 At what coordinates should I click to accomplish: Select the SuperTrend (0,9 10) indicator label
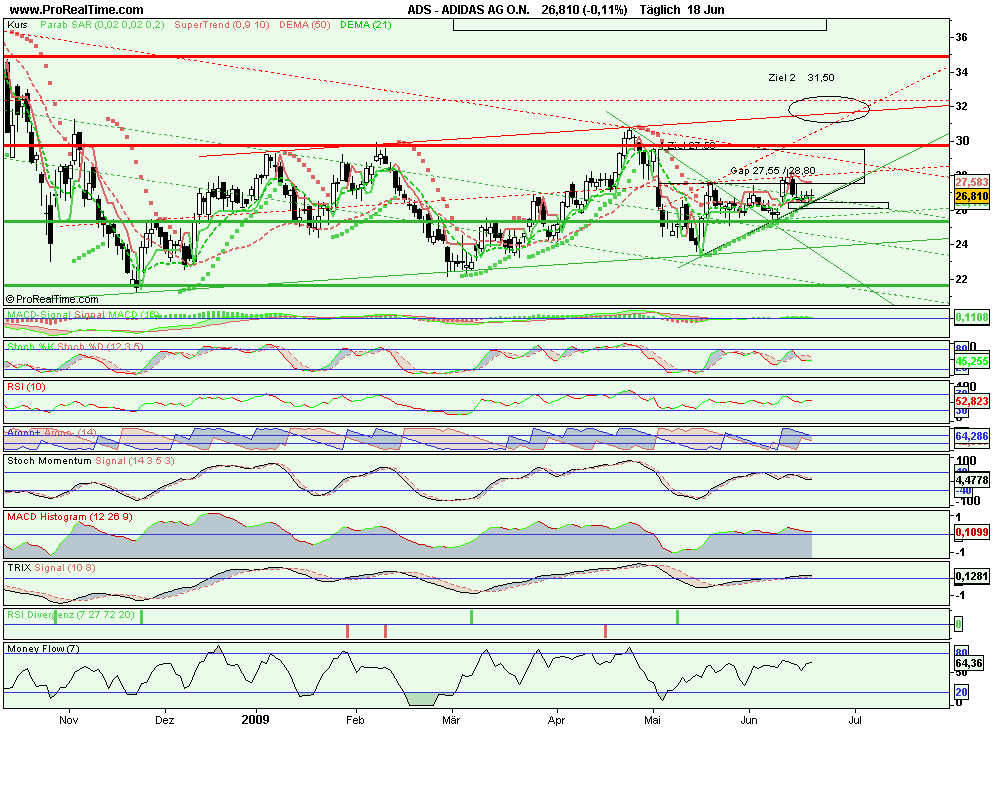(x=220, y=22)
